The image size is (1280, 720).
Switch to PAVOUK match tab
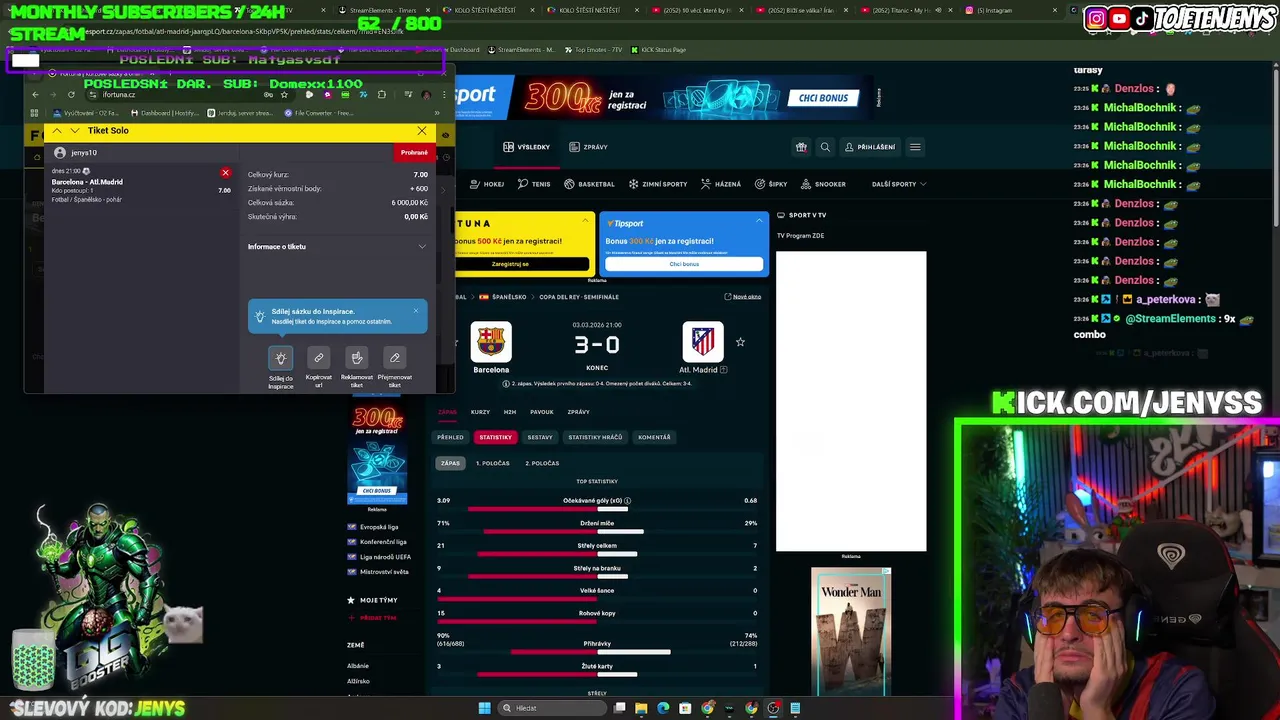pos(541,412)
